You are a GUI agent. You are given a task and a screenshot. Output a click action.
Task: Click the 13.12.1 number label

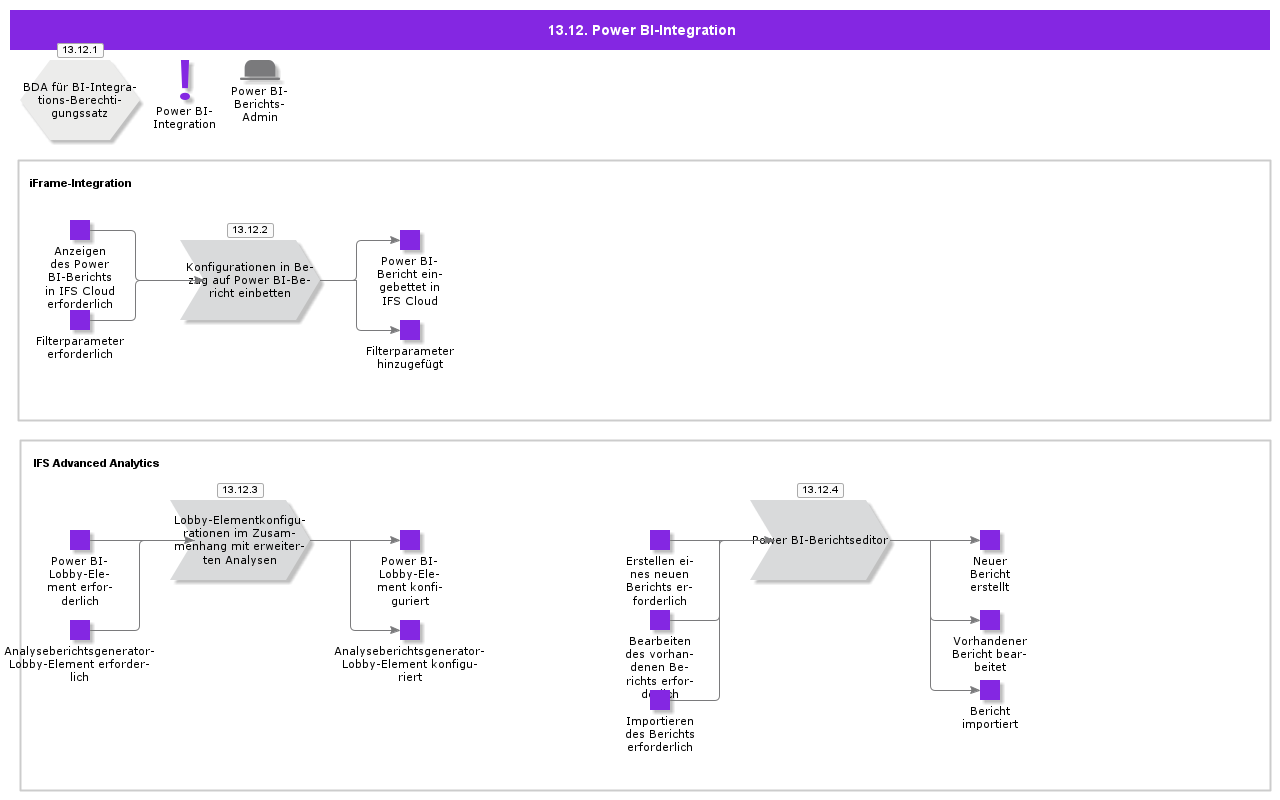[80, 50]
